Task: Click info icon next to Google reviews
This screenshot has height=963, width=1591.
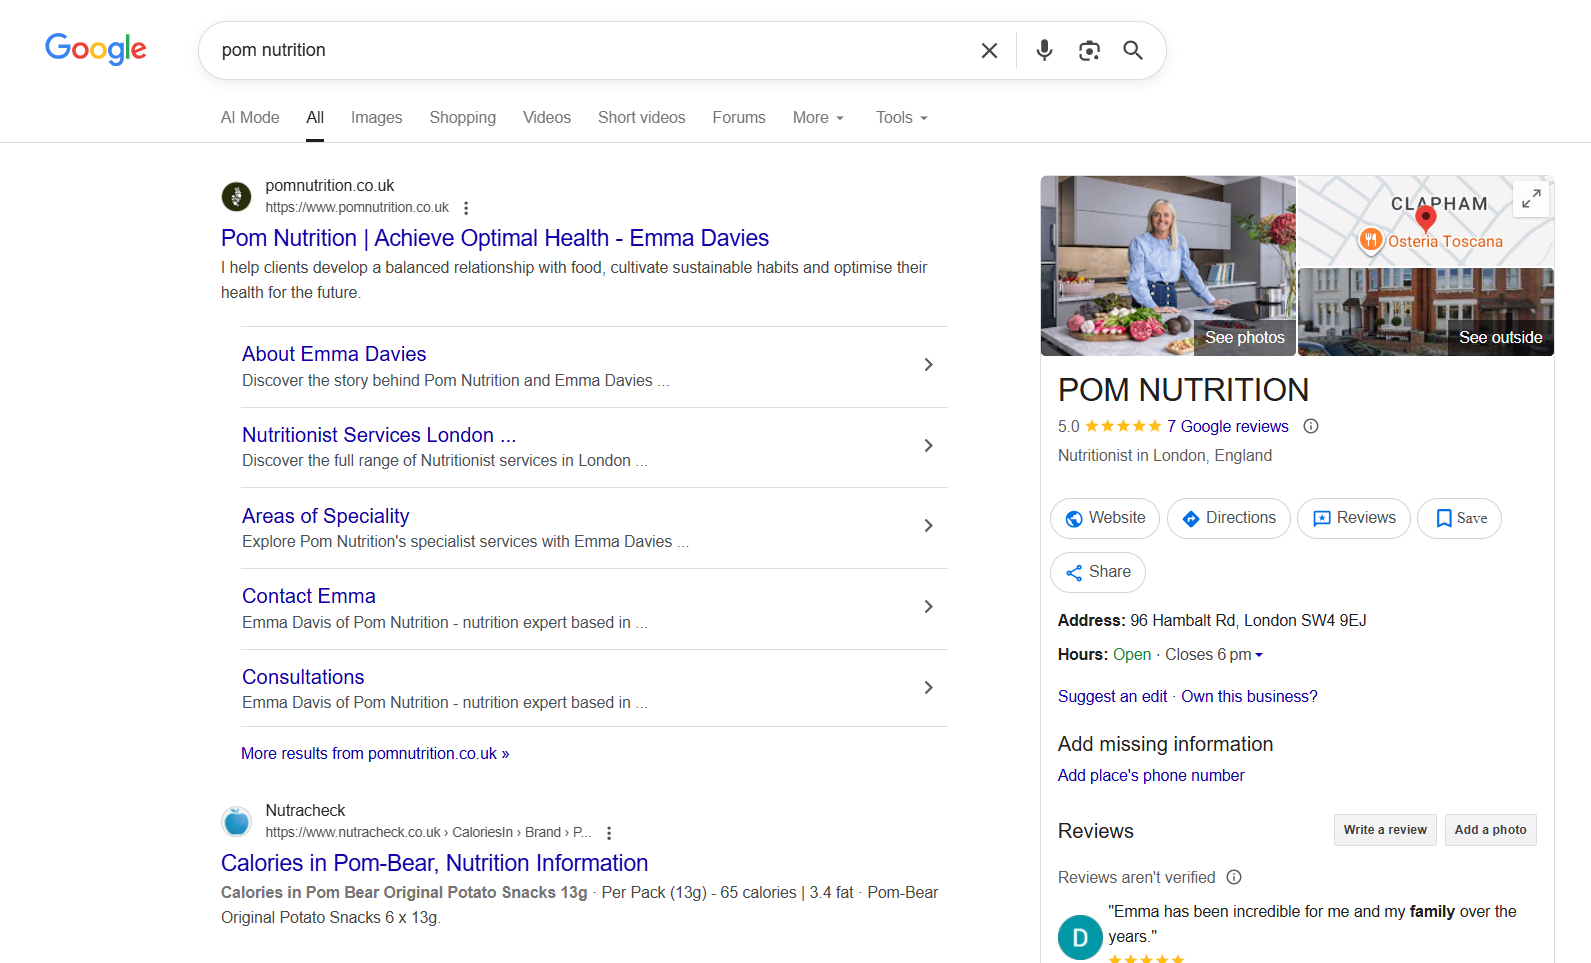Action: coord(1311,426)
